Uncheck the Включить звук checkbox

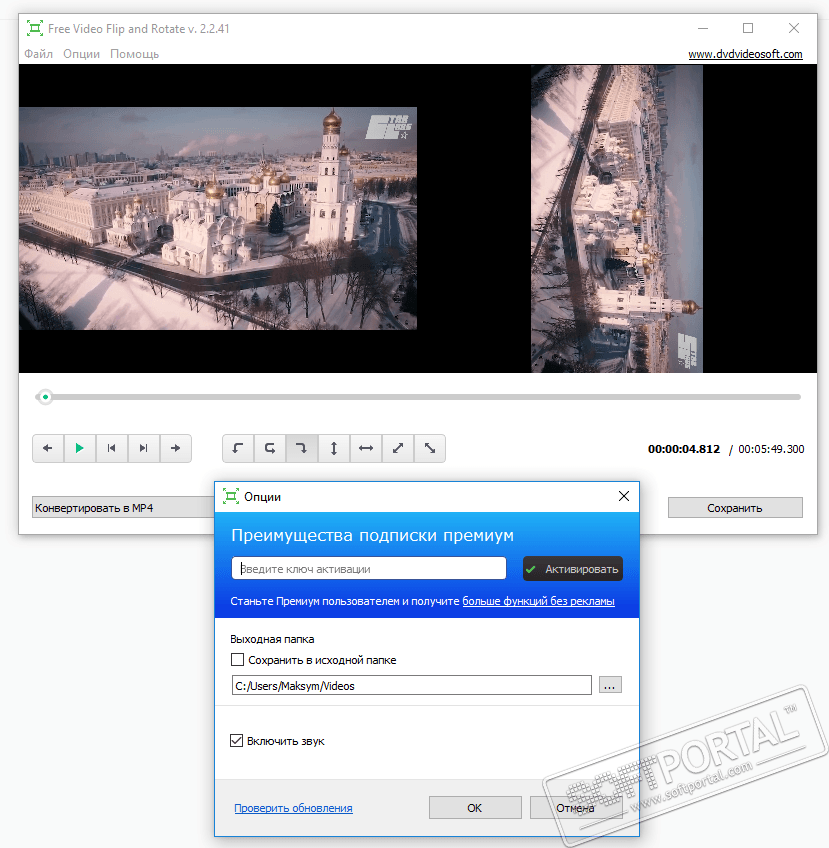coord(236,740)
